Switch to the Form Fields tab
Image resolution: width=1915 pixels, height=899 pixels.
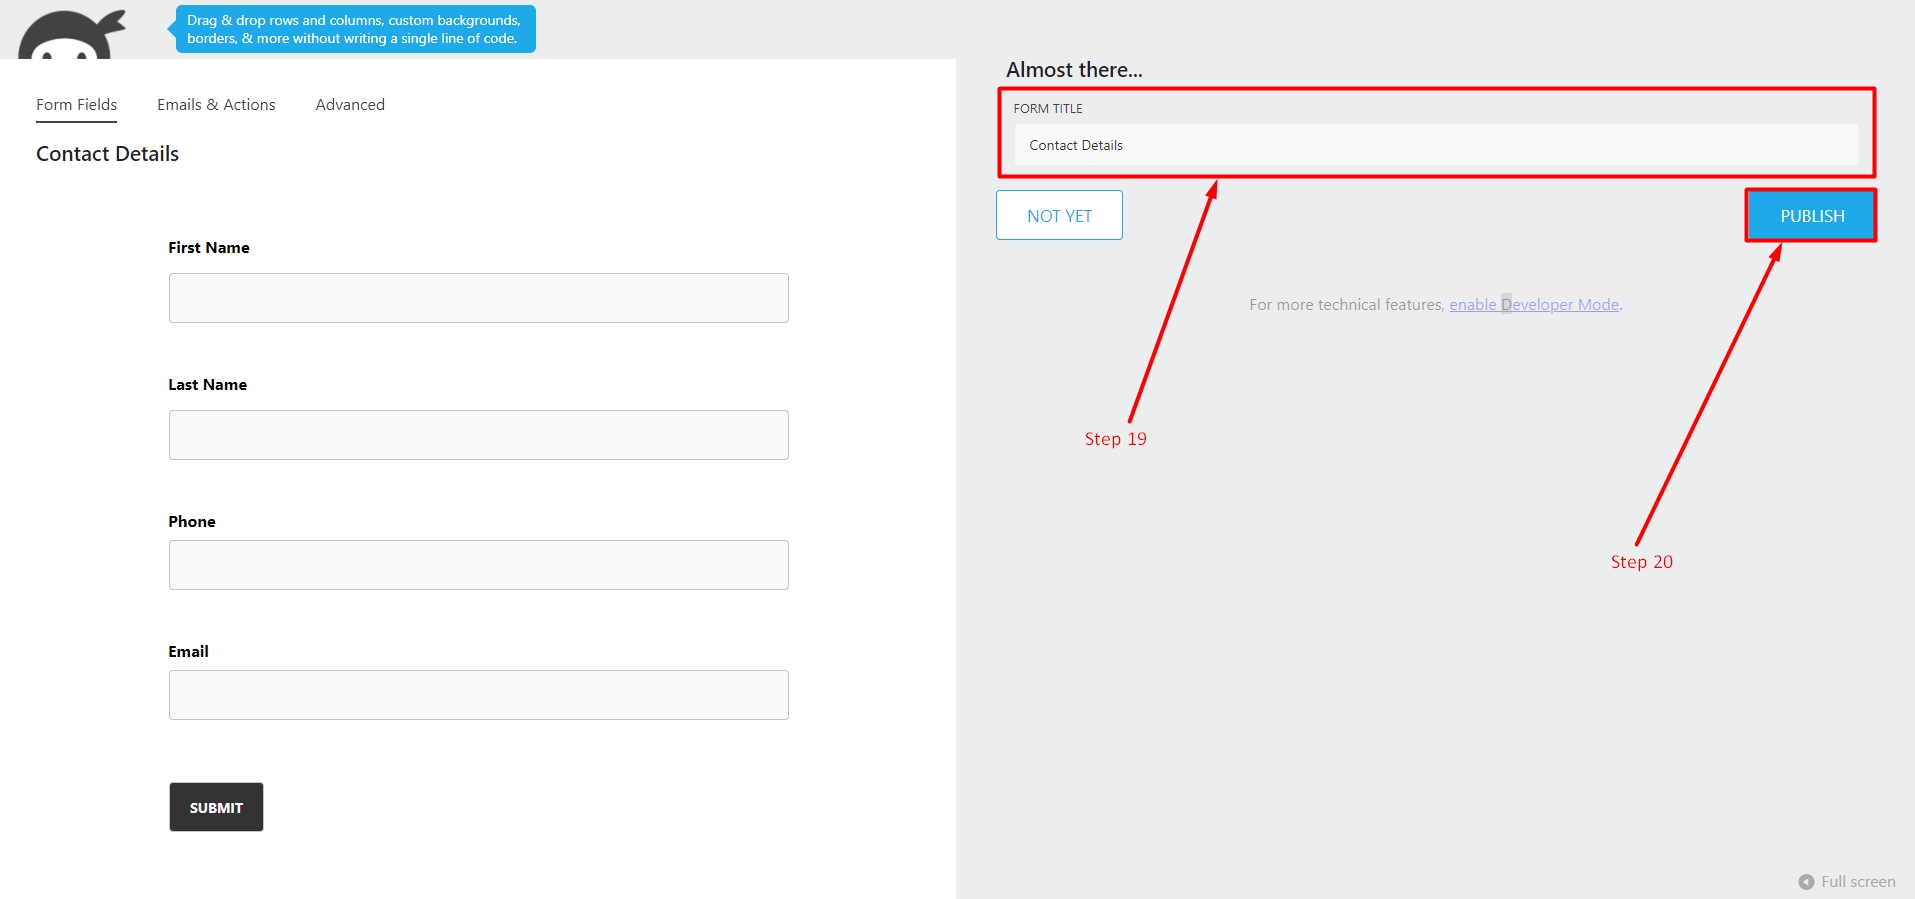pyautogui.click(x=77, y=104)
